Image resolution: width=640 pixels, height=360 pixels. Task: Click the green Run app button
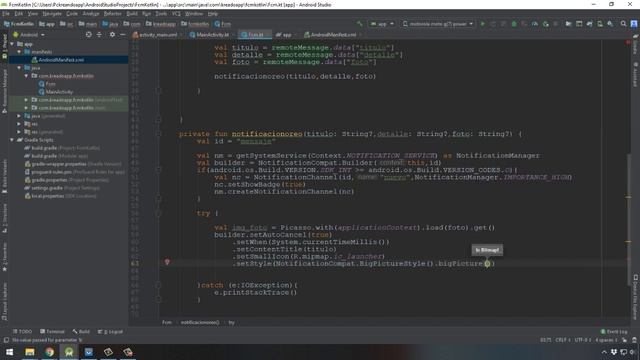pyautogui.click(x=482, y=24)
